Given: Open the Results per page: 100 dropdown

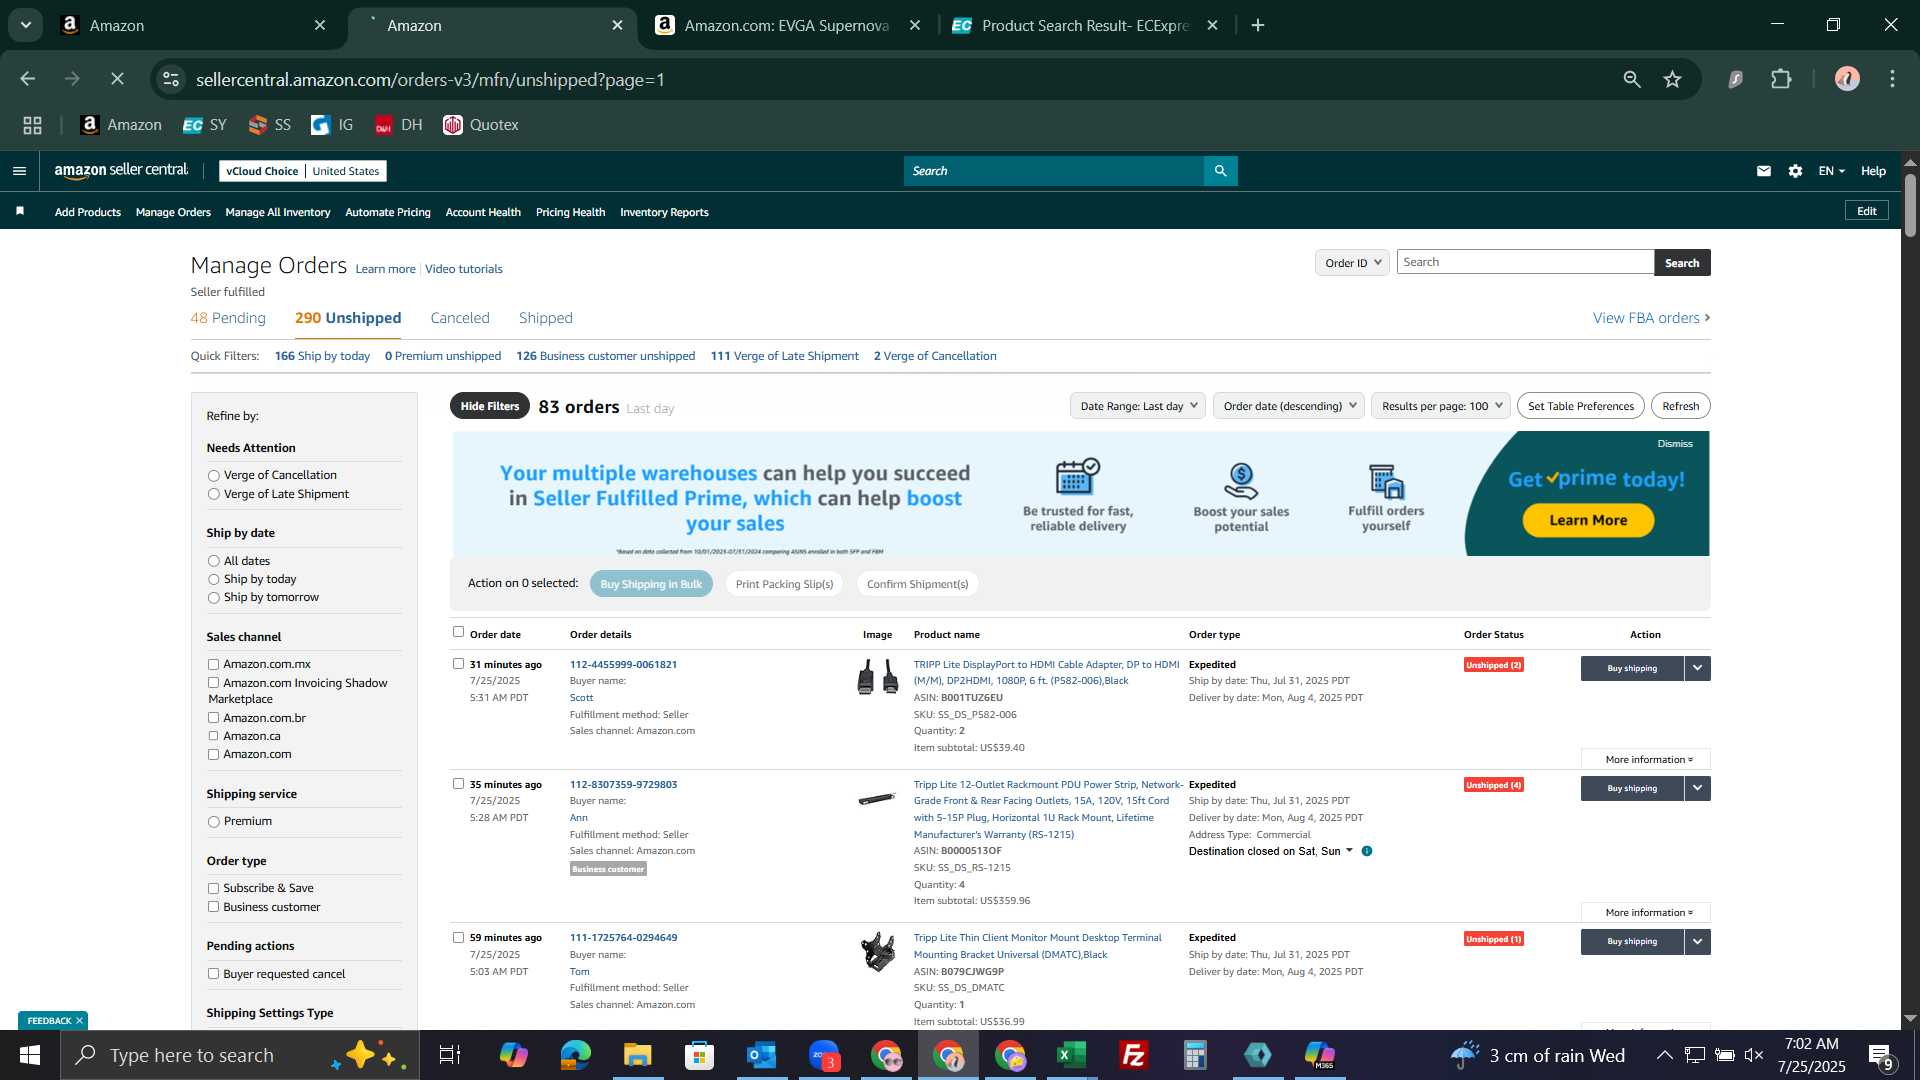Looking at the screenshot, I should coord(1441,406).
